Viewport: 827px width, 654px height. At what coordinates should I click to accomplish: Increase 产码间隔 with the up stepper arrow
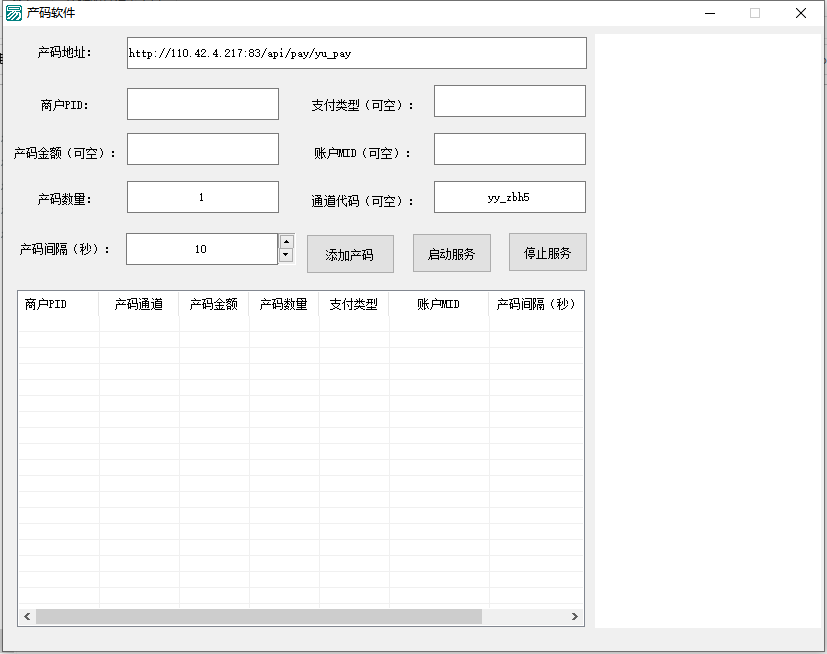(284, 242)
